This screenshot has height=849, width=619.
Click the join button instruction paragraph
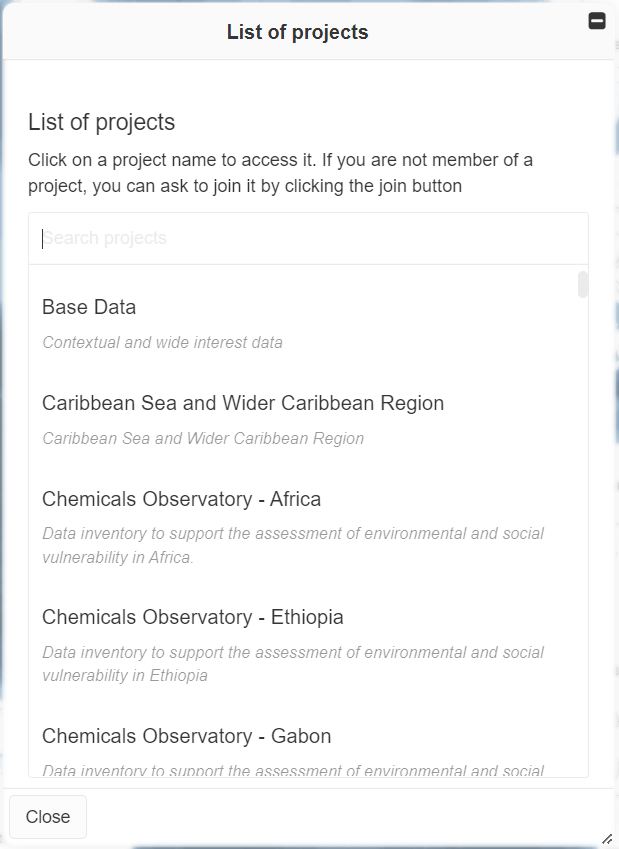280,172
